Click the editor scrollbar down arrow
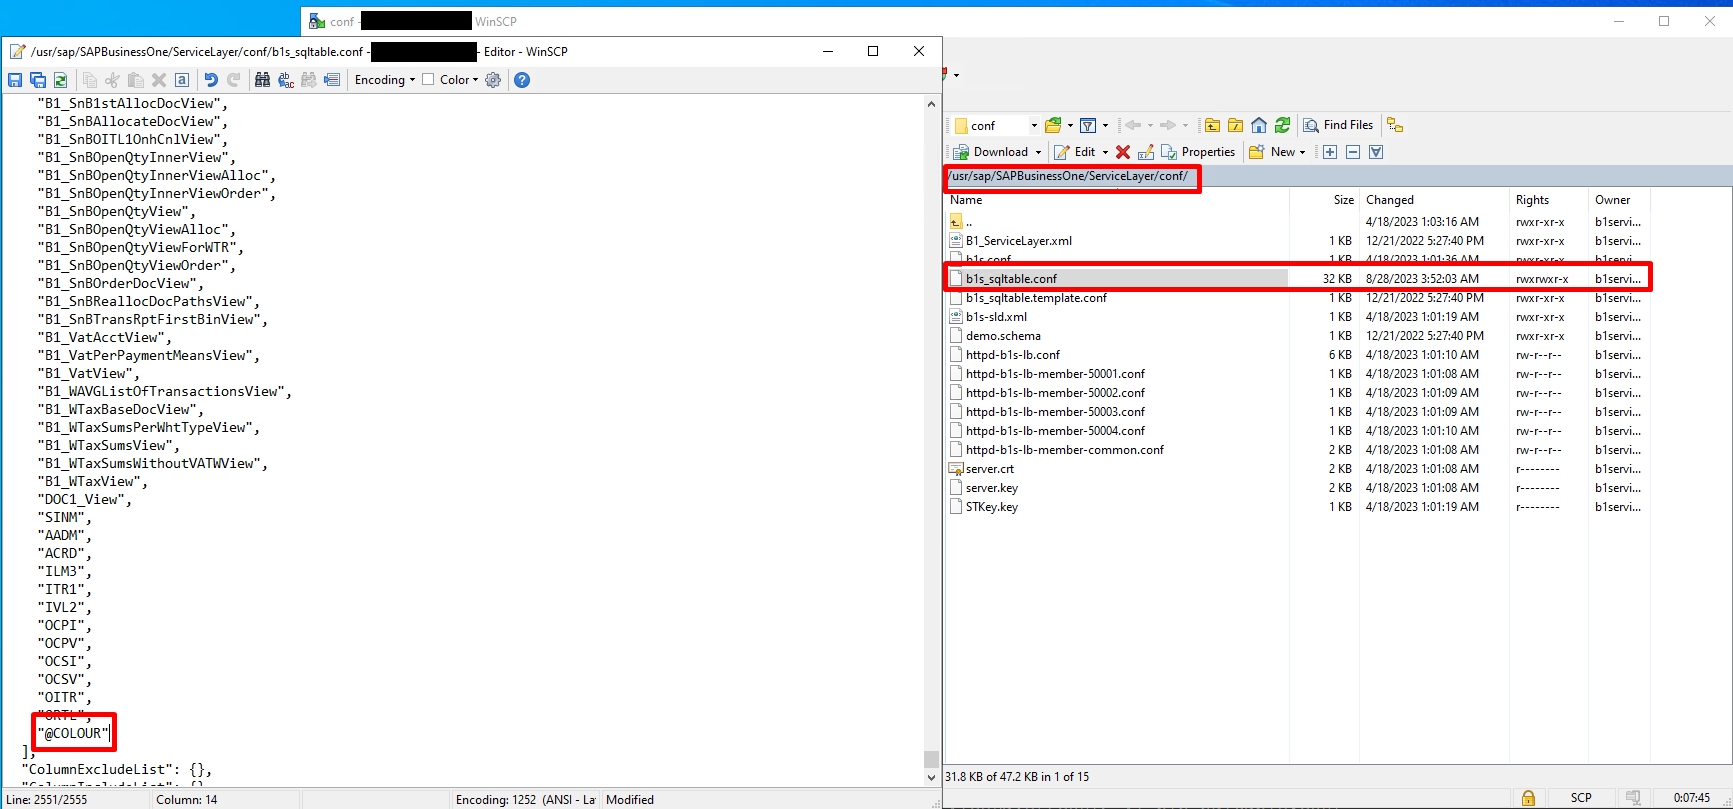Viewport: 1733px width, 809px height. (931, 777)
